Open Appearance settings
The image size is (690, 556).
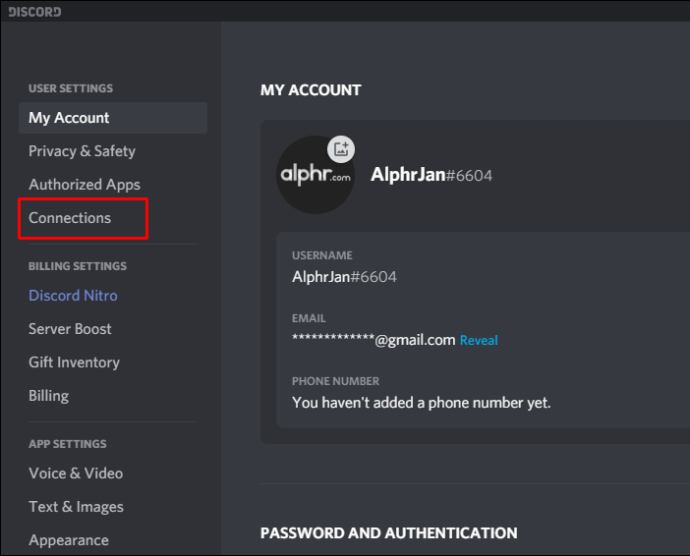69,540
